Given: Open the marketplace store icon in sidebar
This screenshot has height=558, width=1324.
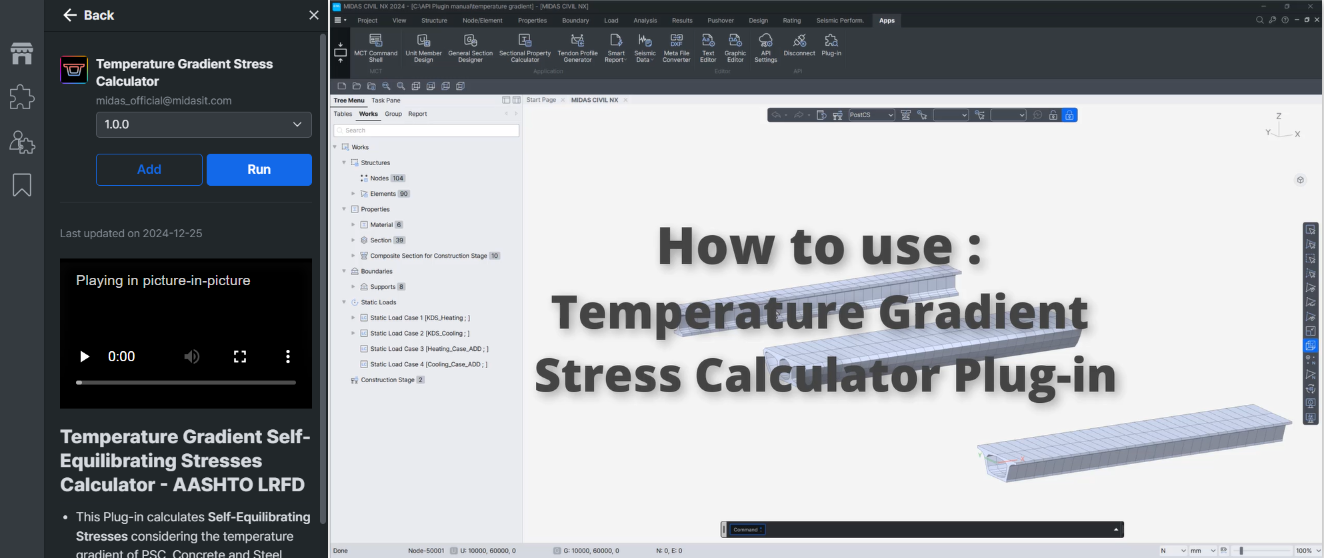Looking at the screenshot, I should pos(22,54).
